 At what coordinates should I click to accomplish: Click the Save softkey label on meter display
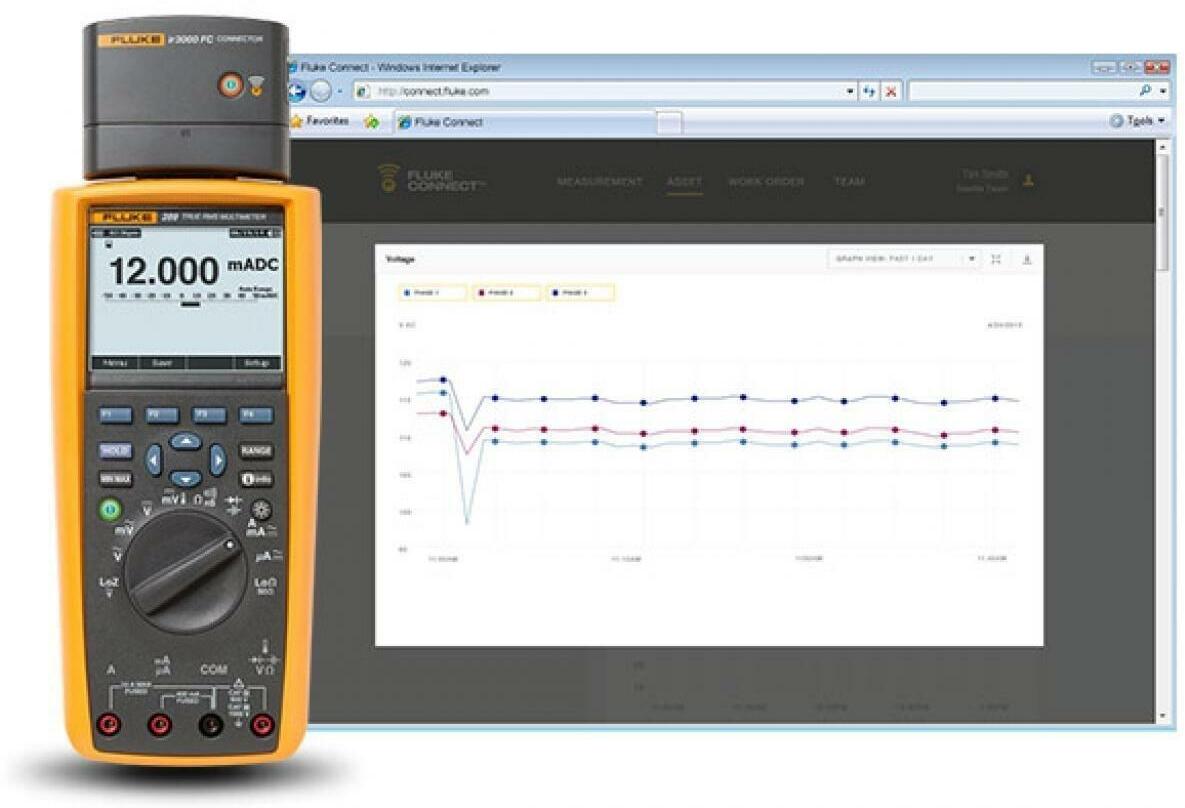[x=162, y=364]
